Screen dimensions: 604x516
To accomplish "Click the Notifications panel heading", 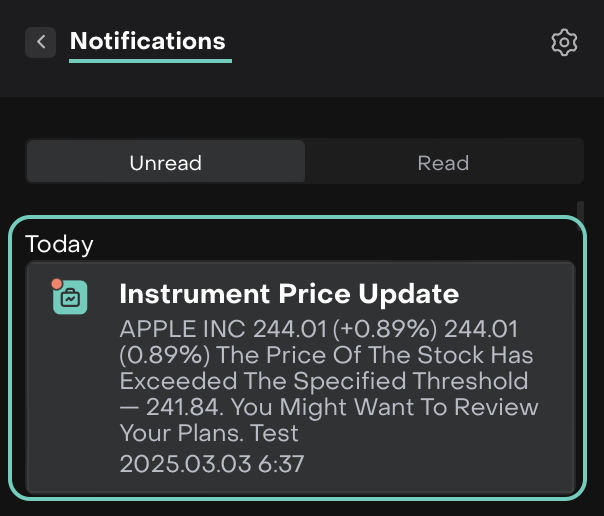I will pyautogui.click(x=148, y=41).
